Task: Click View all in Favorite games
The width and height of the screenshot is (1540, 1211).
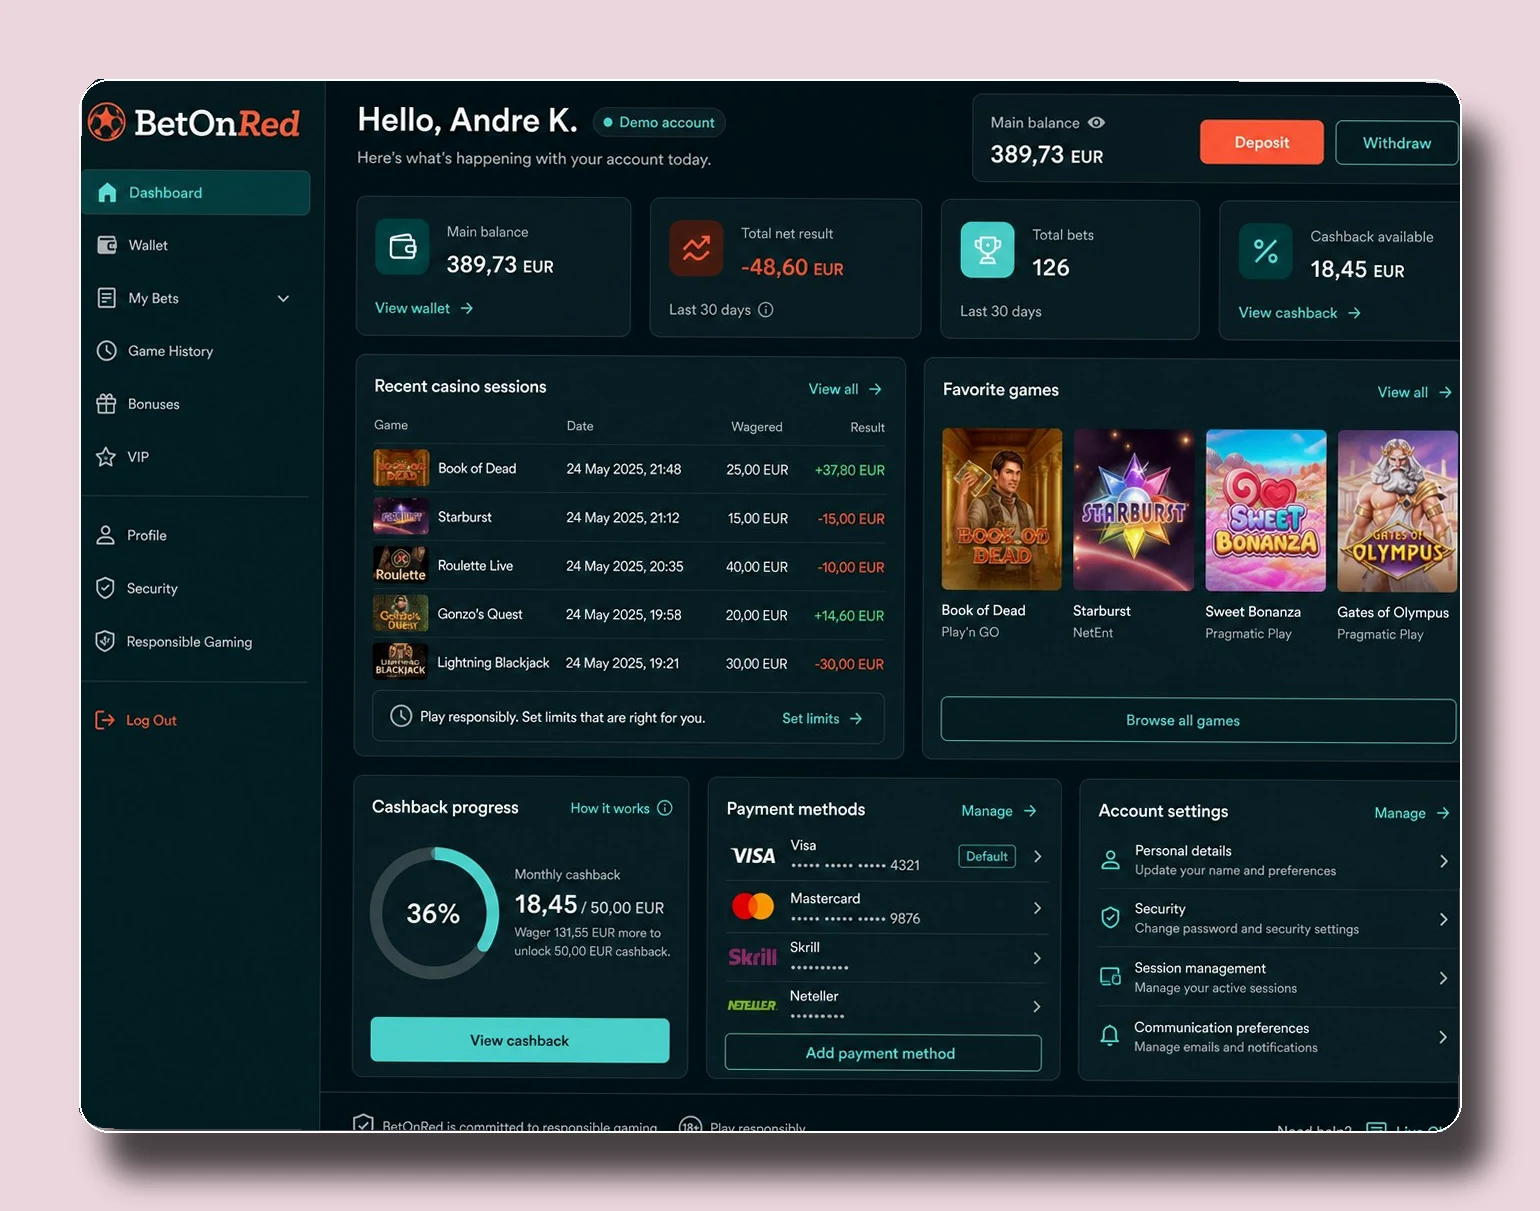Action: 1414,392
